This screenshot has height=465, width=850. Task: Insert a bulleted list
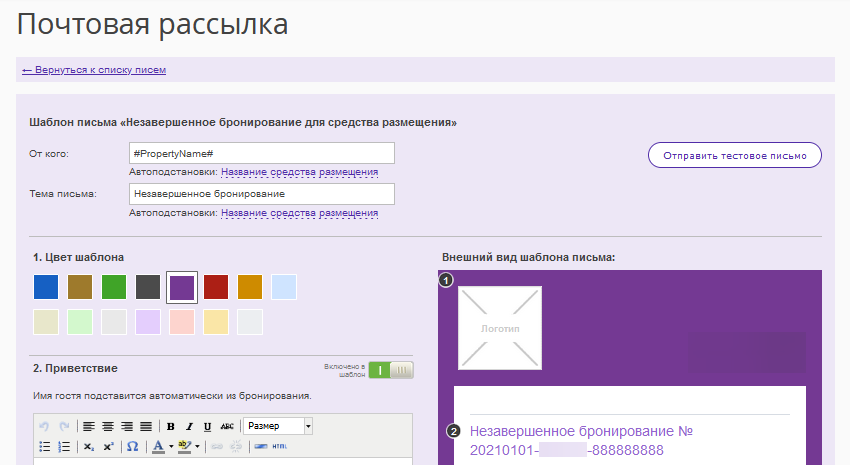(44, 447)
